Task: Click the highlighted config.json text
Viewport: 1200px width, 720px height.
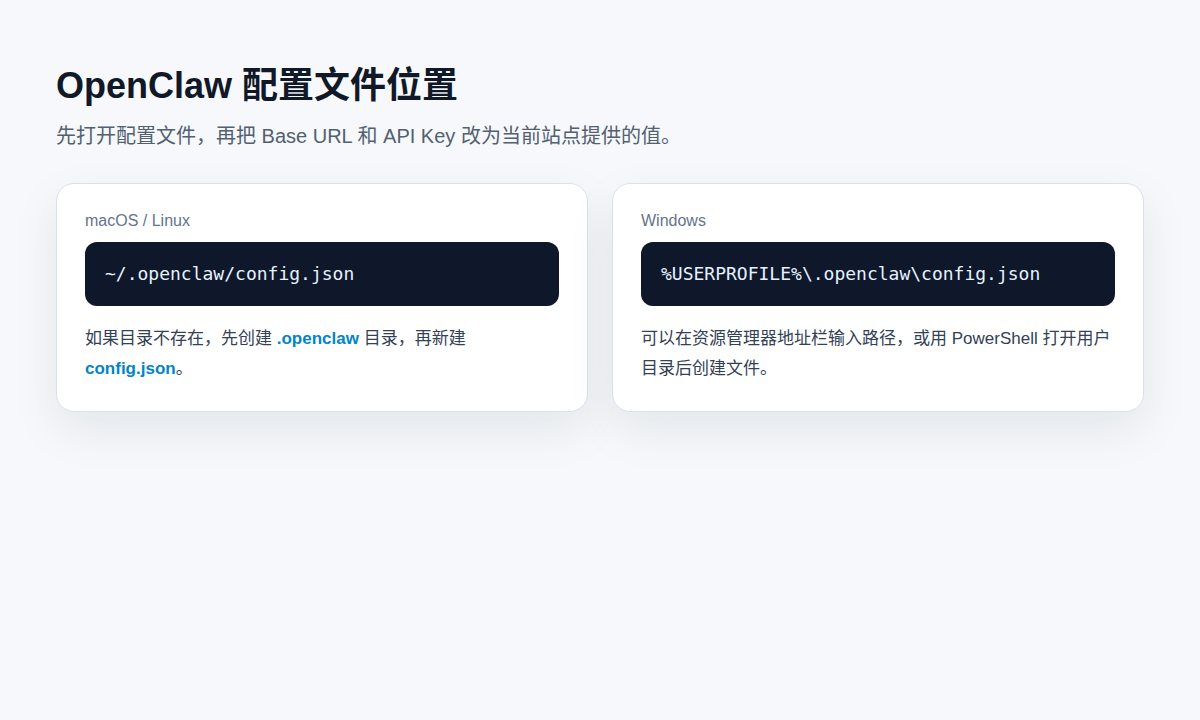Action: tap(130, 368)
